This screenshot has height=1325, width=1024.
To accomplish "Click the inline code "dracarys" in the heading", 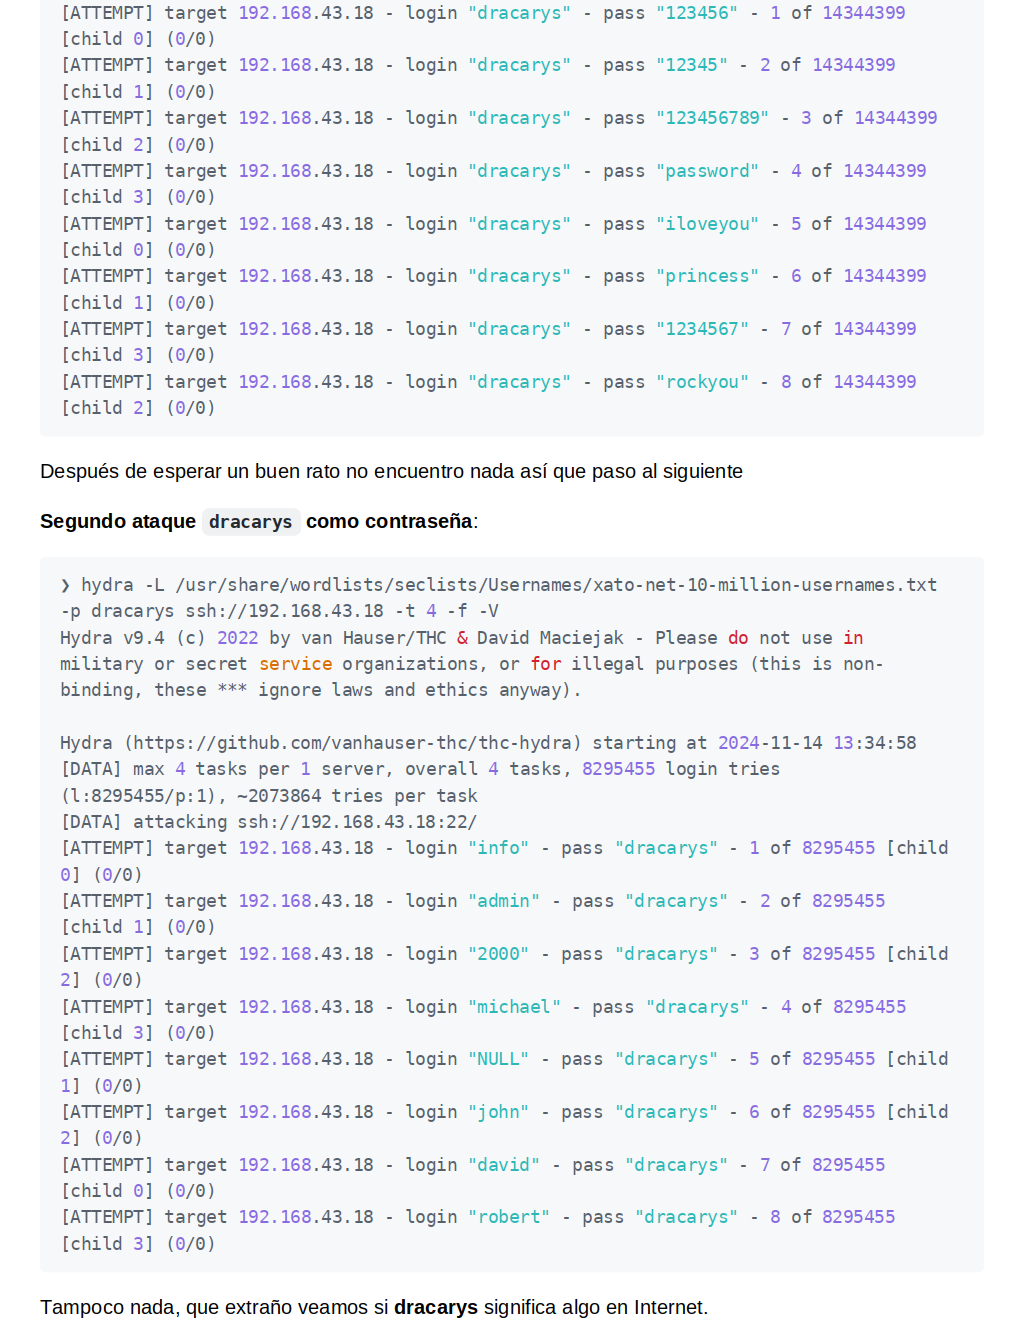I will tap(251, 522).
